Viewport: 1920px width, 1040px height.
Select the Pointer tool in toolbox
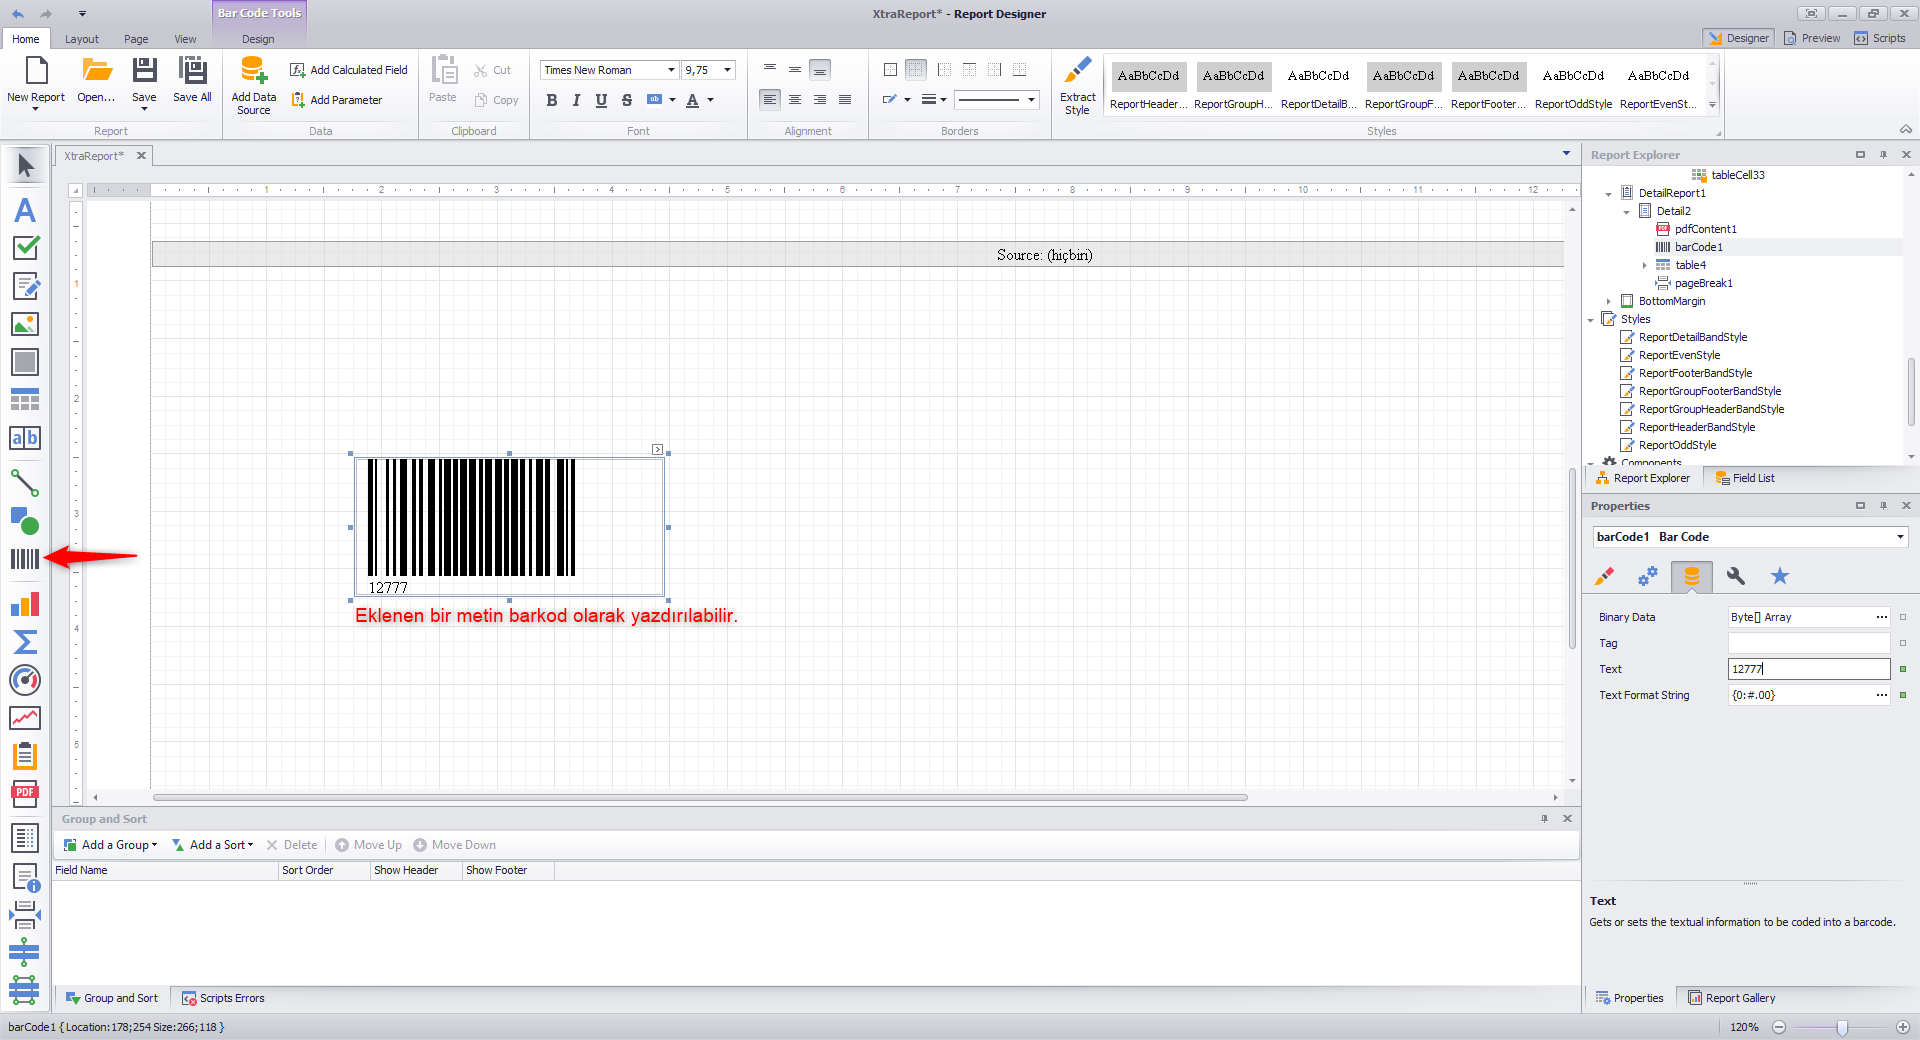tap(25, 165)
